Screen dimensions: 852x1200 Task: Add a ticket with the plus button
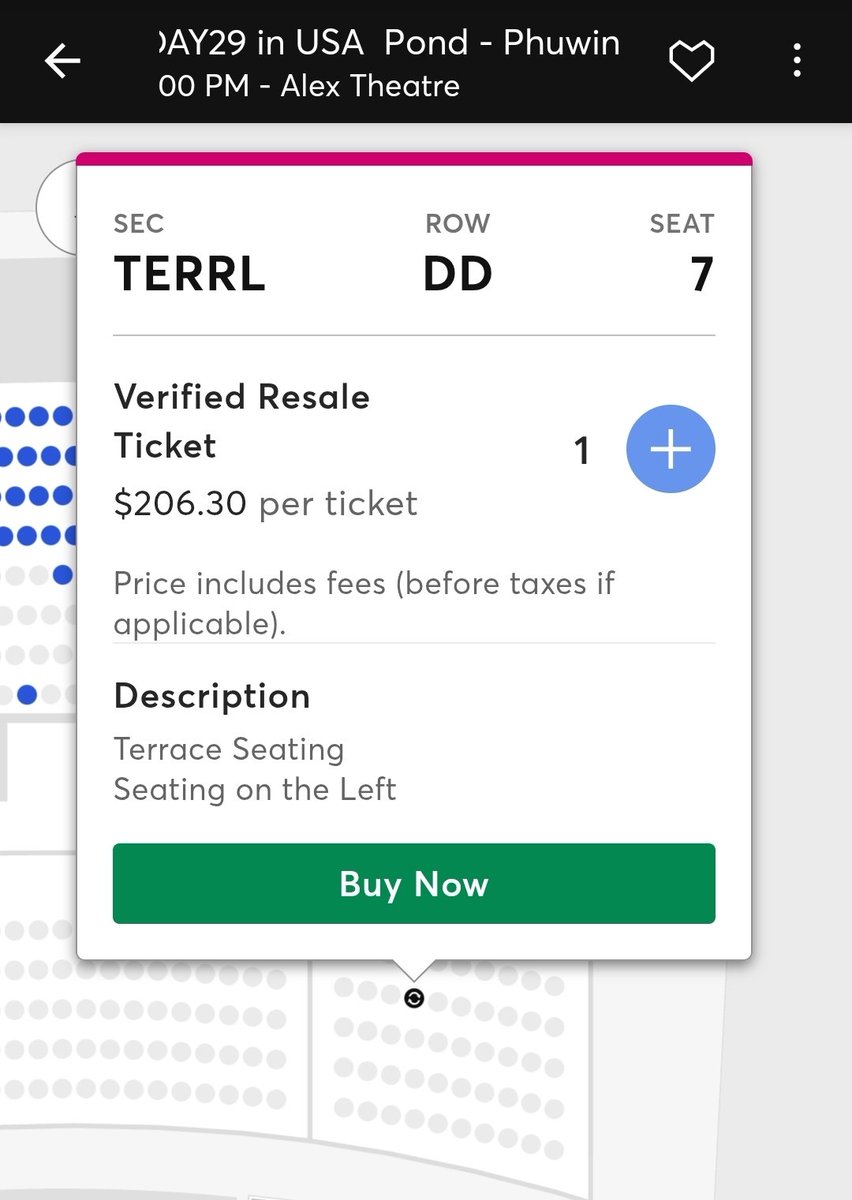point(670,450)
